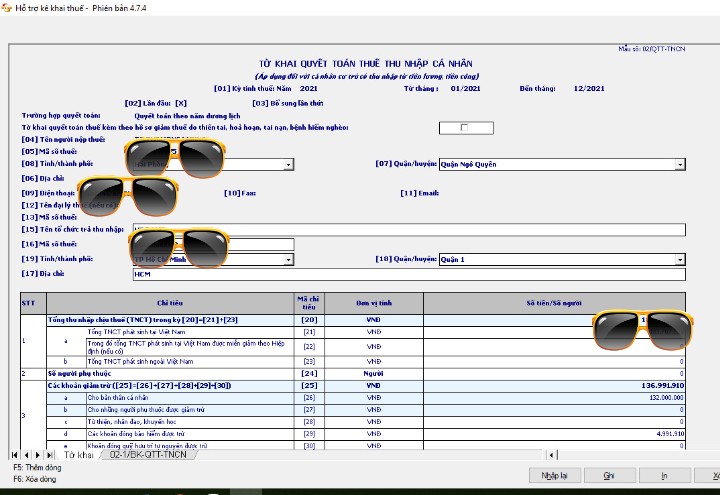Screen dimensions: 720x495
Task: Open the 02-1/BK-QTT-TNCN sheet tab
Action: coord(148,455)
